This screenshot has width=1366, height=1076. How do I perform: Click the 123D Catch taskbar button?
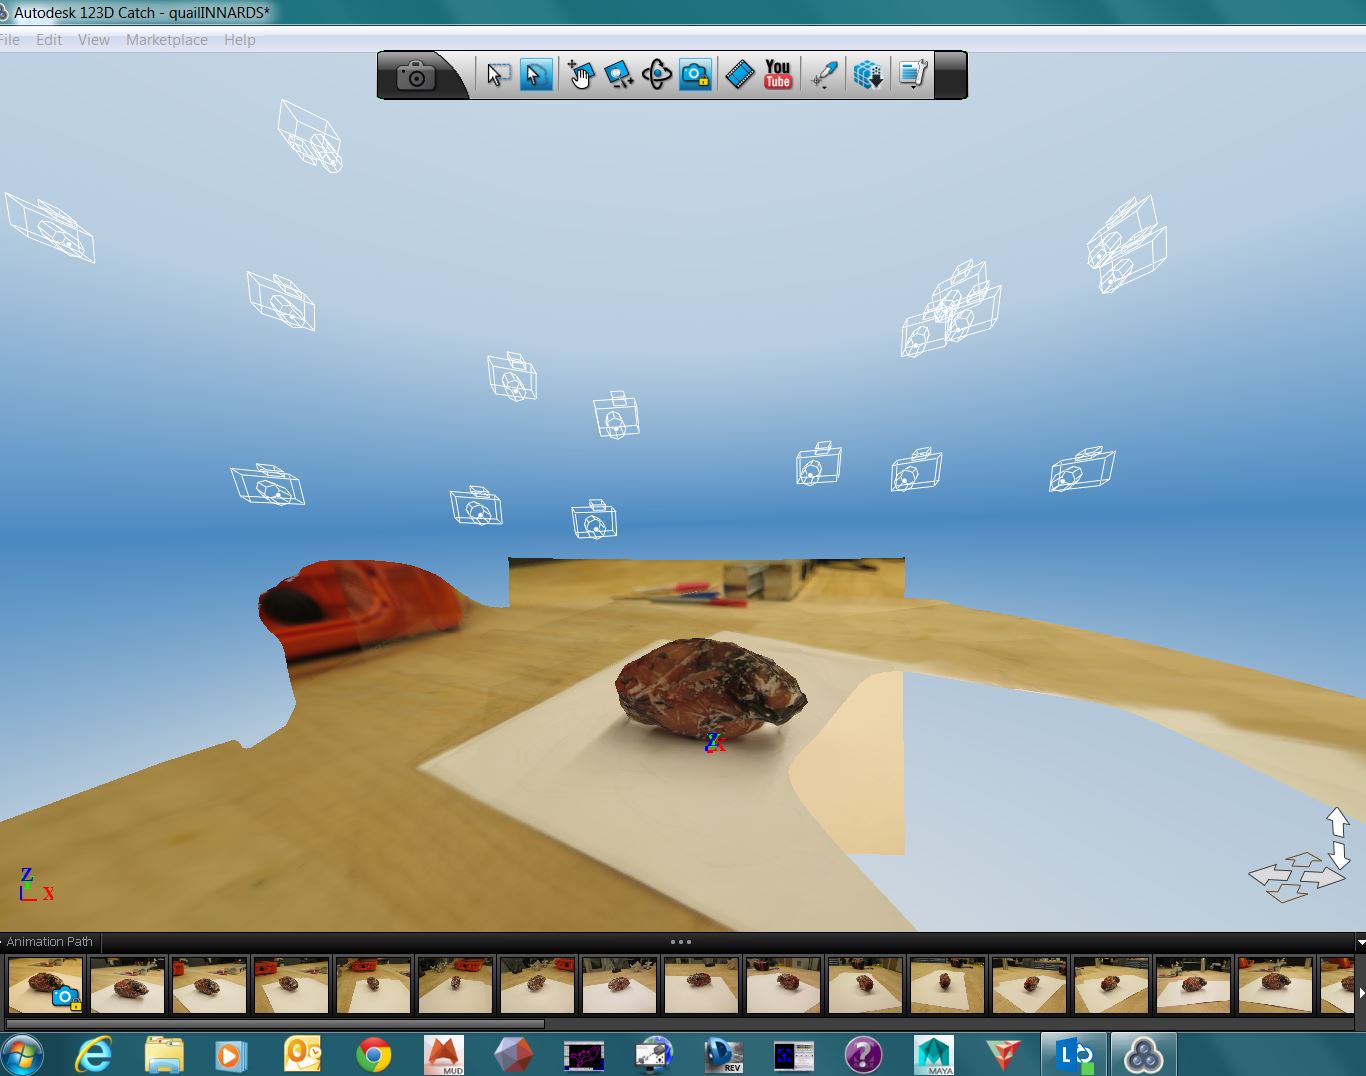pos(1143,1055)
